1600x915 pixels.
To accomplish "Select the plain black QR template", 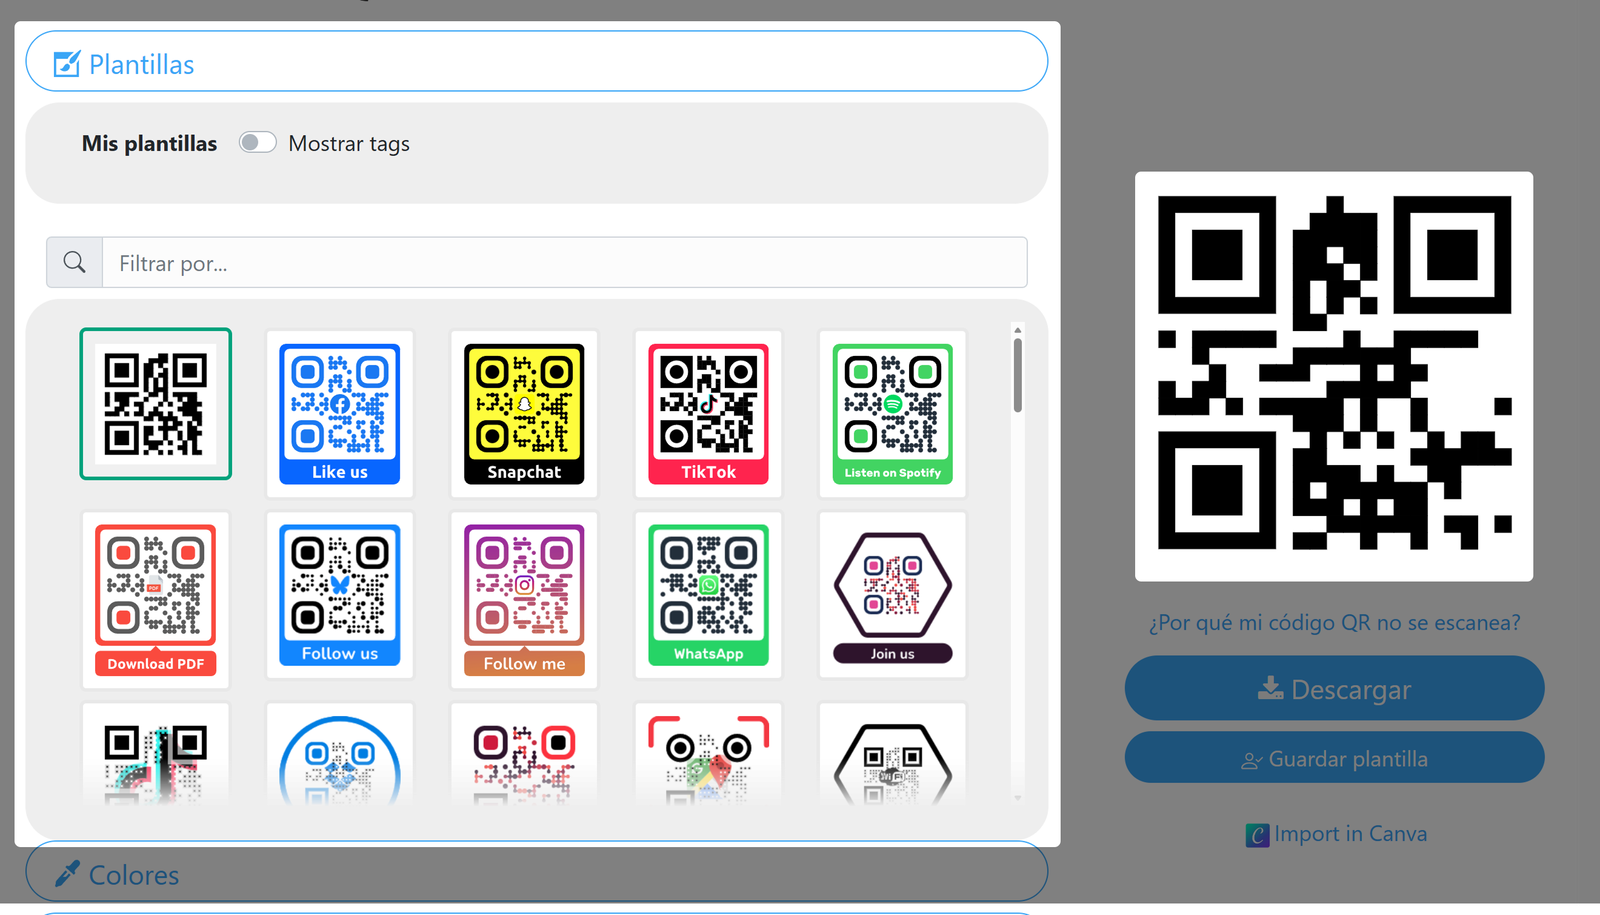I will coord(156,404).
